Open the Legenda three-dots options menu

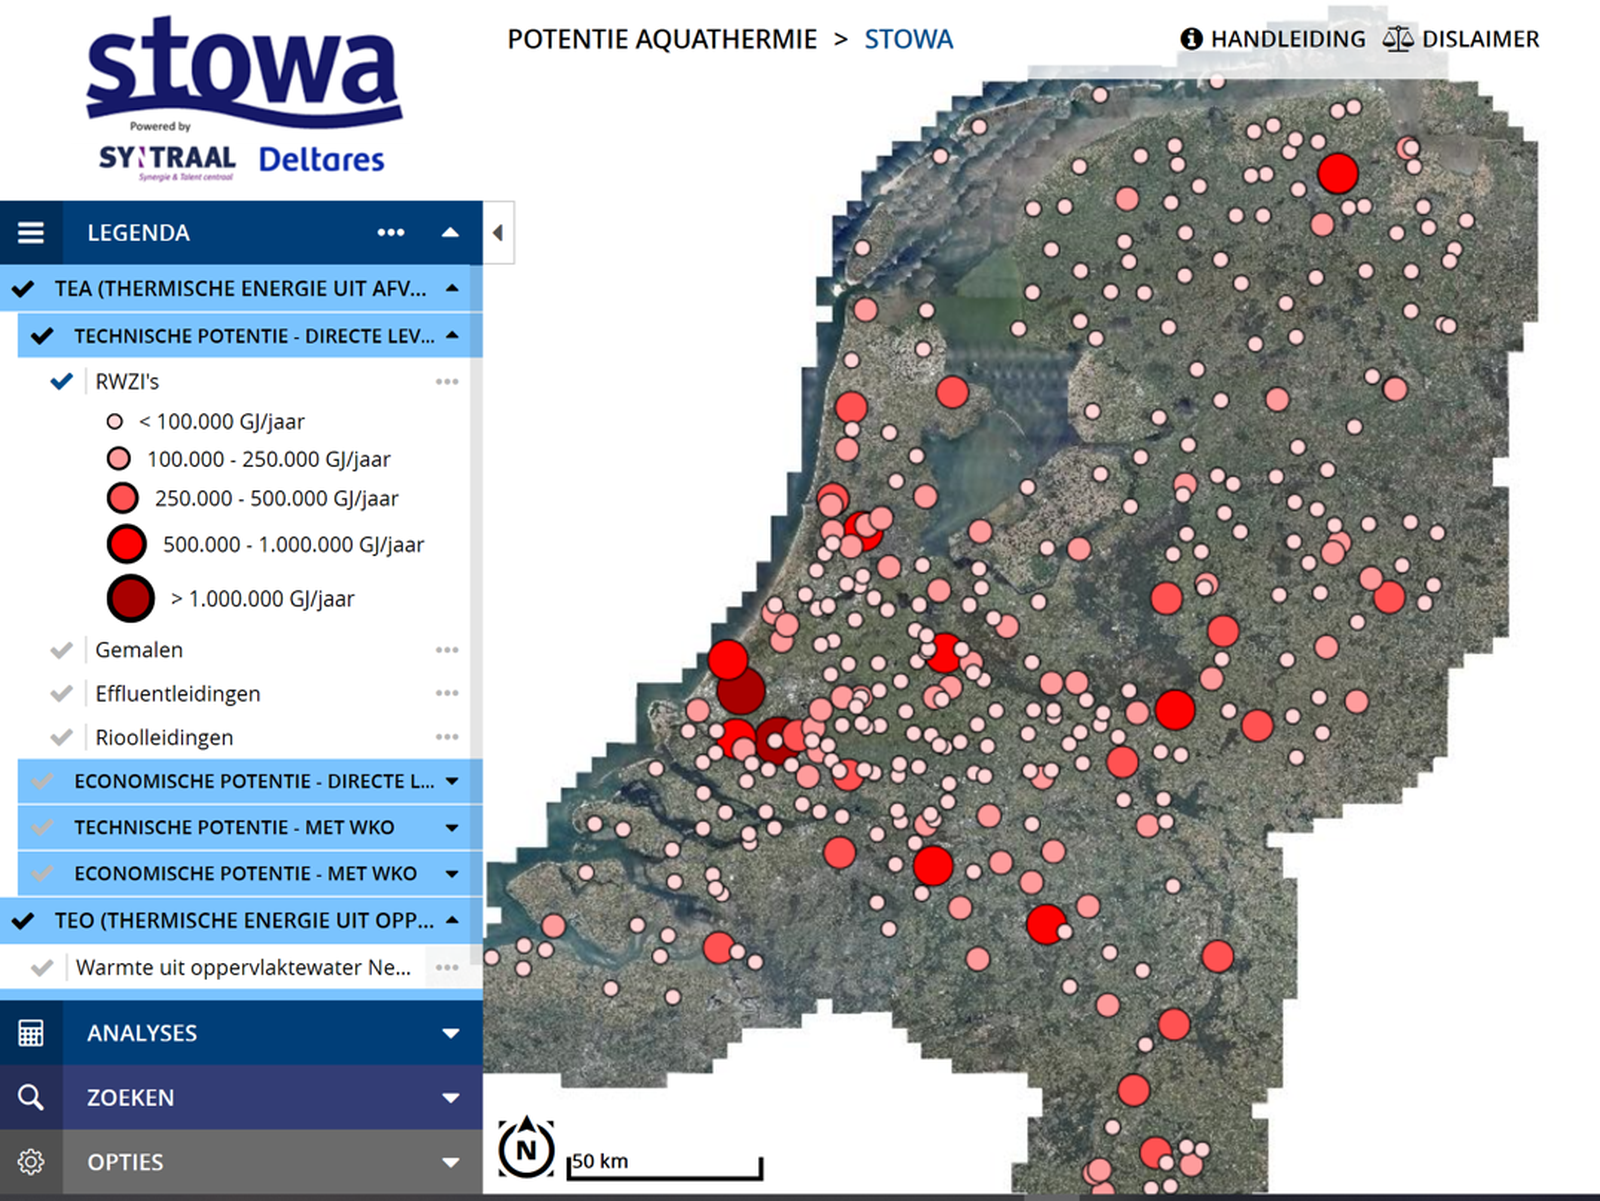click(x=391, y=233)
